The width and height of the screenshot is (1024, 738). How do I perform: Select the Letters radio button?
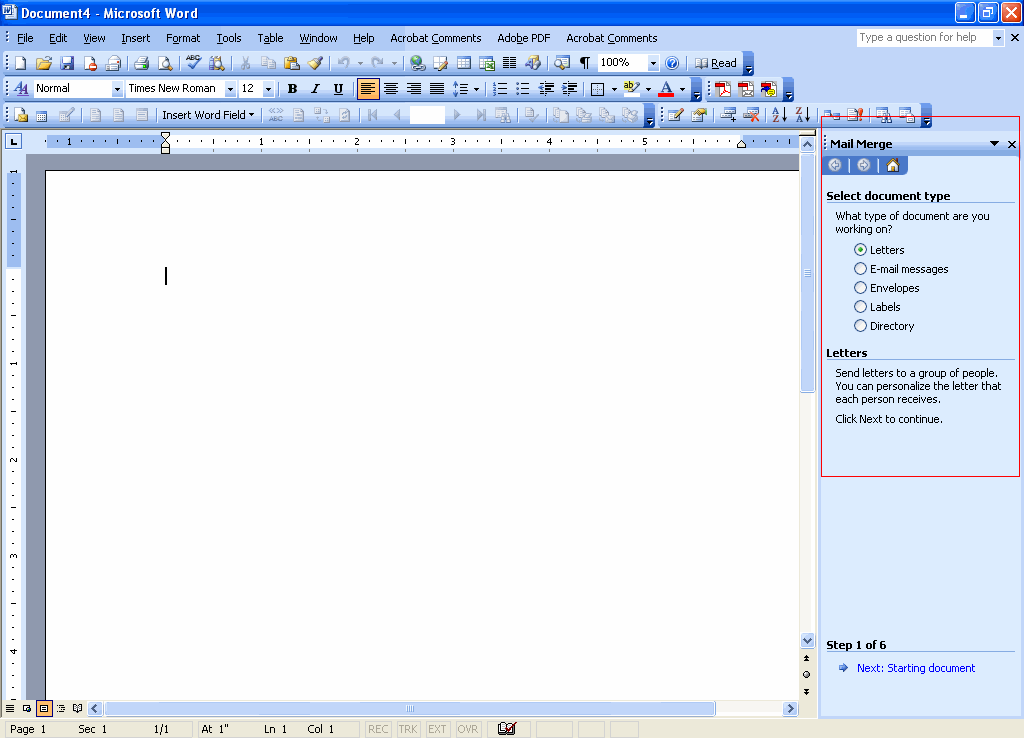[x=860, y=249]
